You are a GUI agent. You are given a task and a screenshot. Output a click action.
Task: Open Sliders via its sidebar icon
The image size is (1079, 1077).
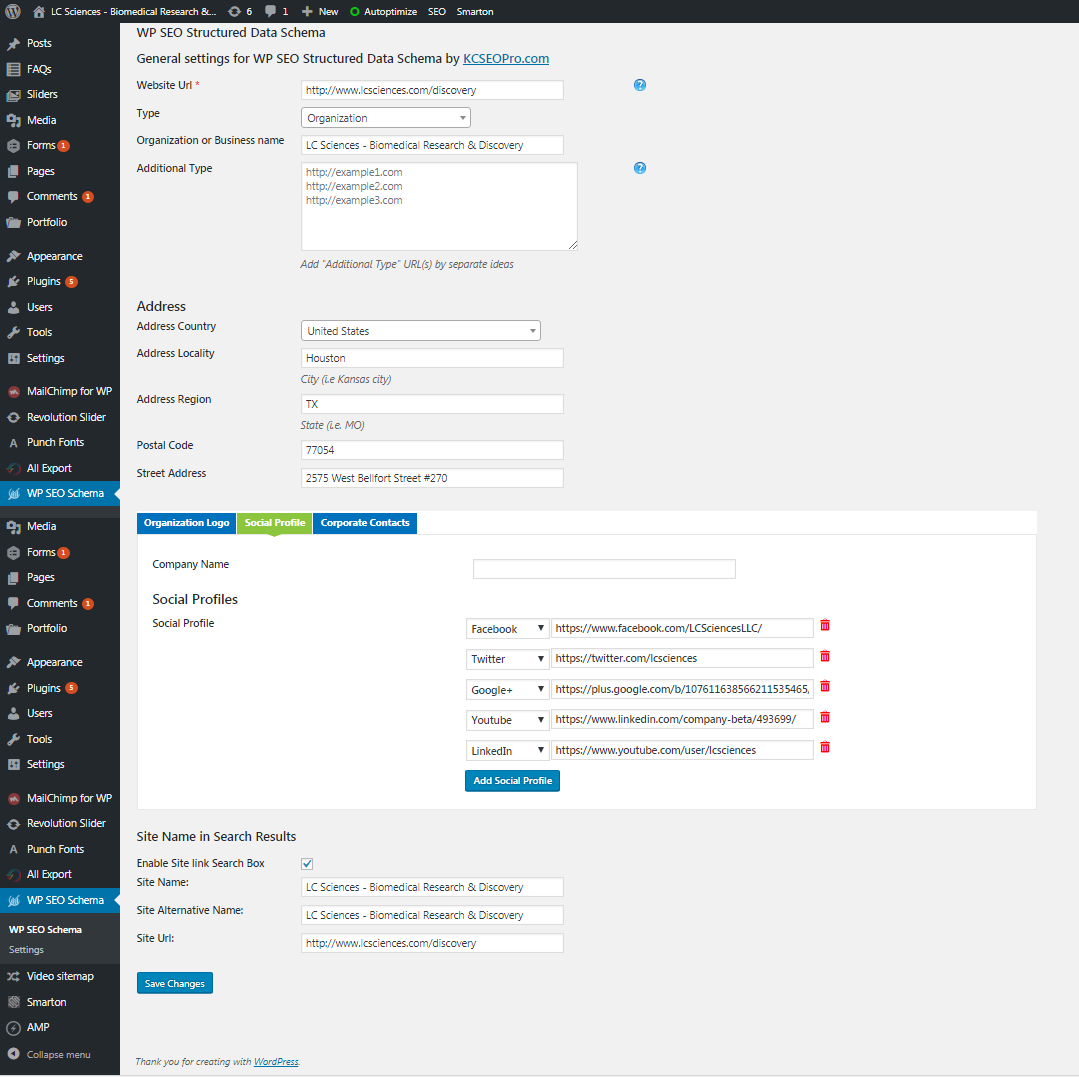tap(13, 95)
